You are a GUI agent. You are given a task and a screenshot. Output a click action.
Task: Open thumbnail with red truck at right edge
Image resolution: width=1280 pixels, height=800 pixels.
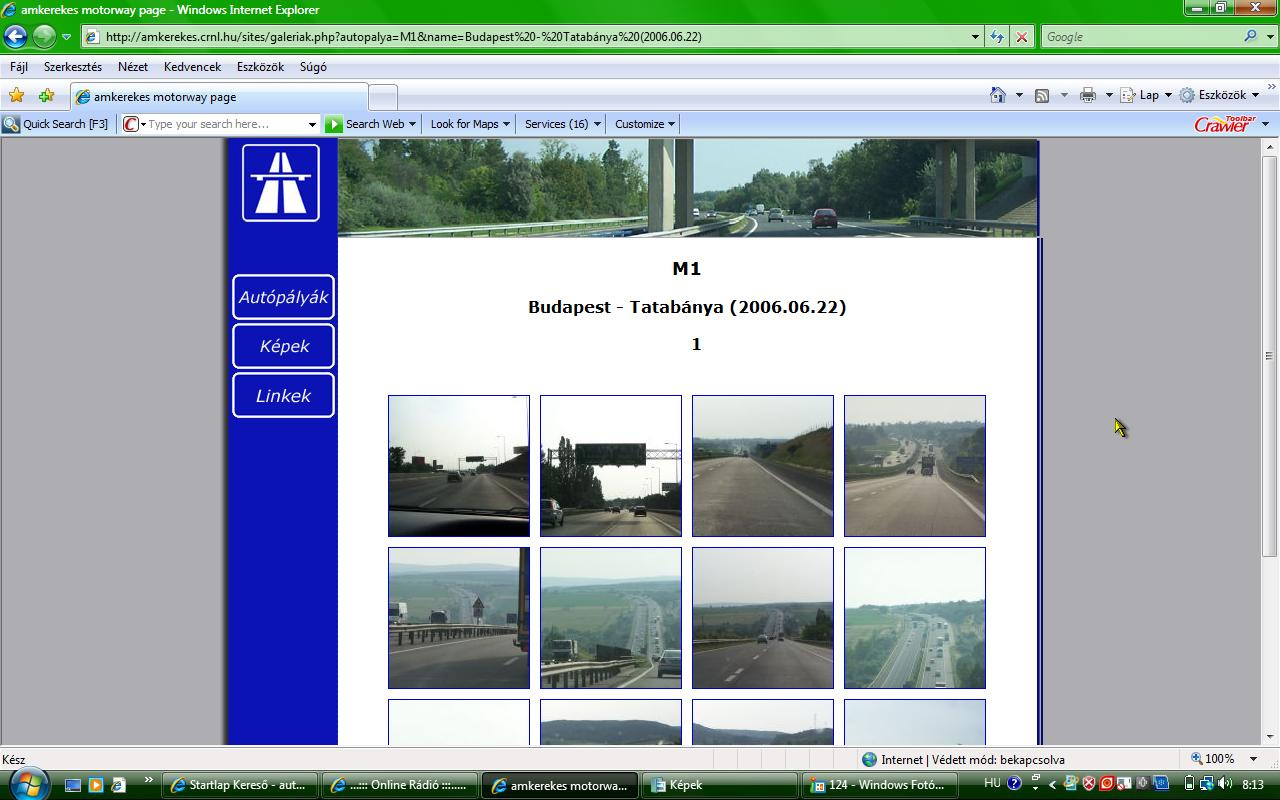pyautogui.click(x=459, y=618)
